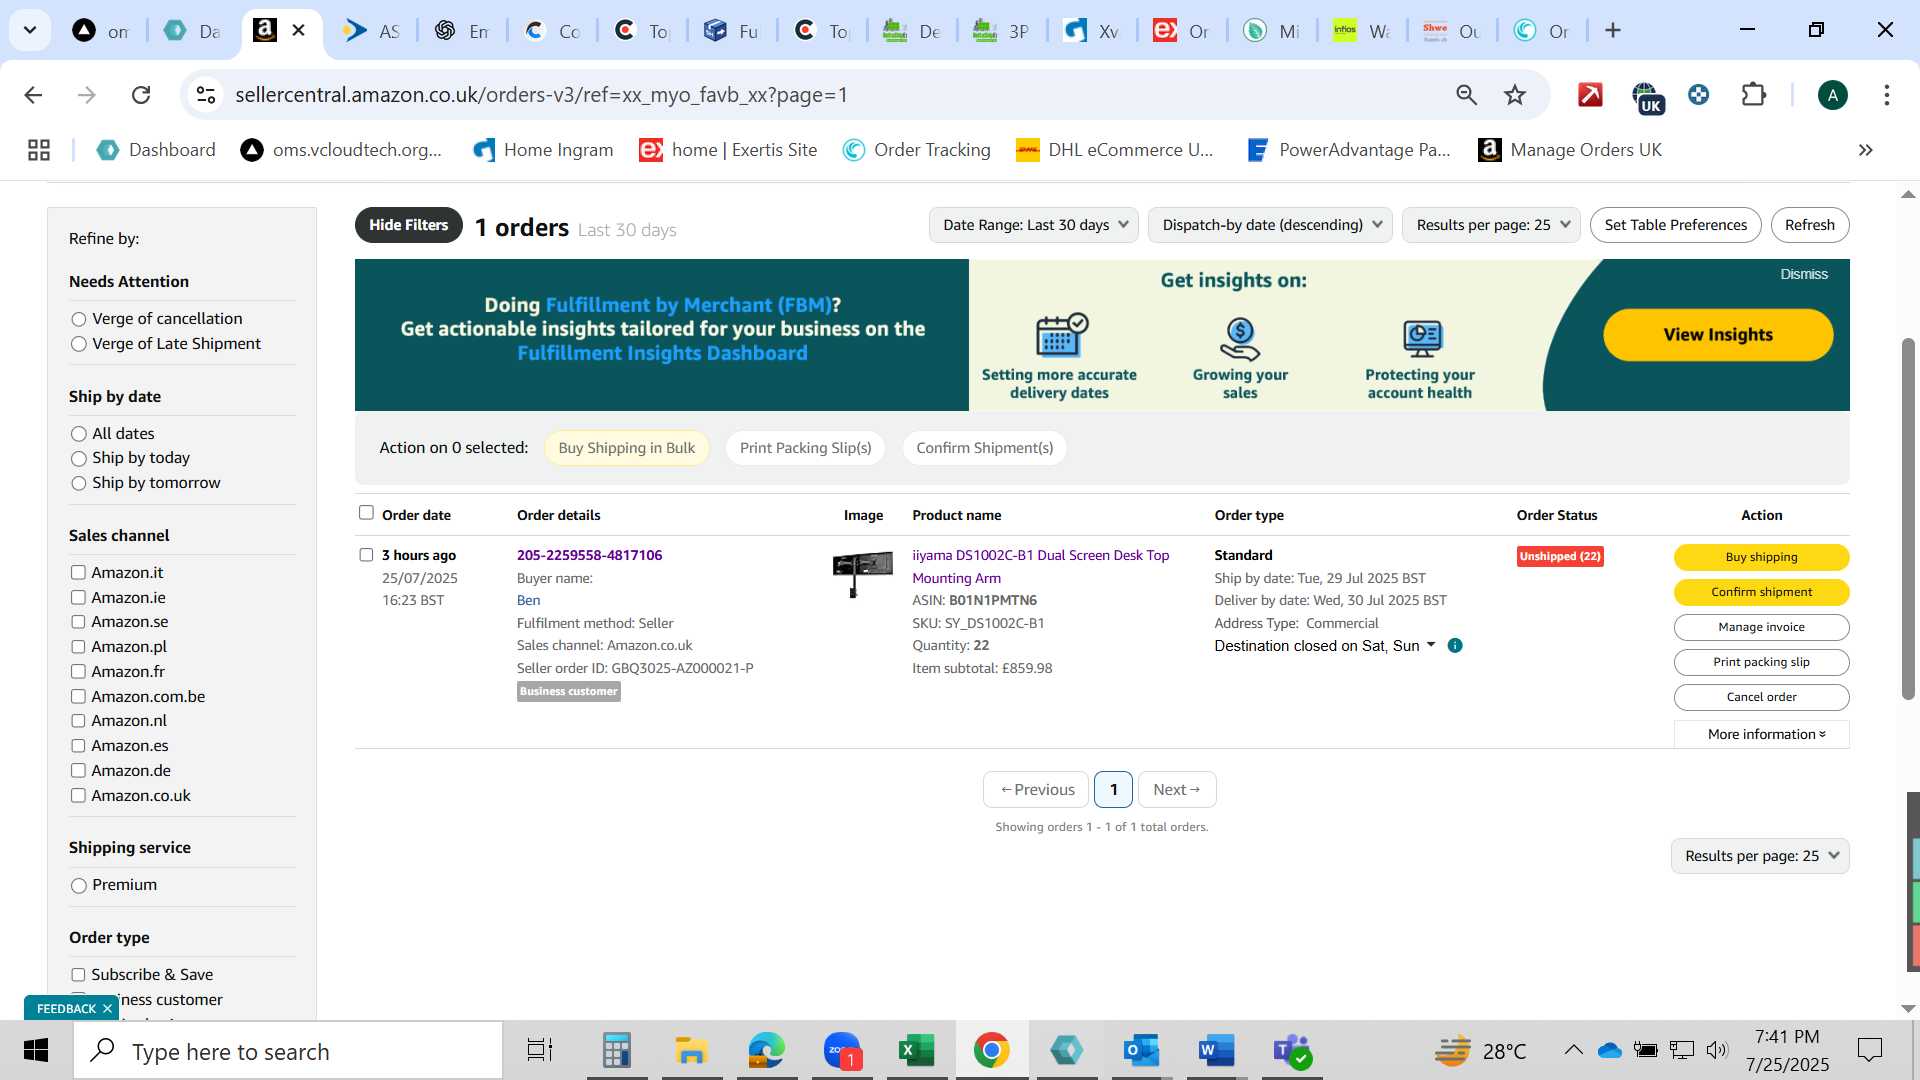Open Microsoft Edge from the taskbar
This screenshot has width=1920, height=1080.
[x=766, y=1051]
